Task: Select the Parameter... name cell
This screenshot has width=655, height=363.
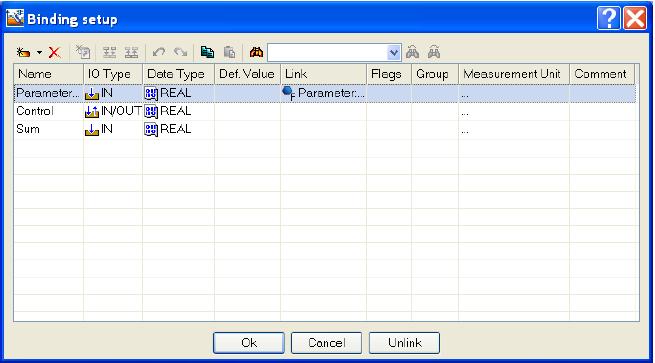Action: [x=48, y=93]
